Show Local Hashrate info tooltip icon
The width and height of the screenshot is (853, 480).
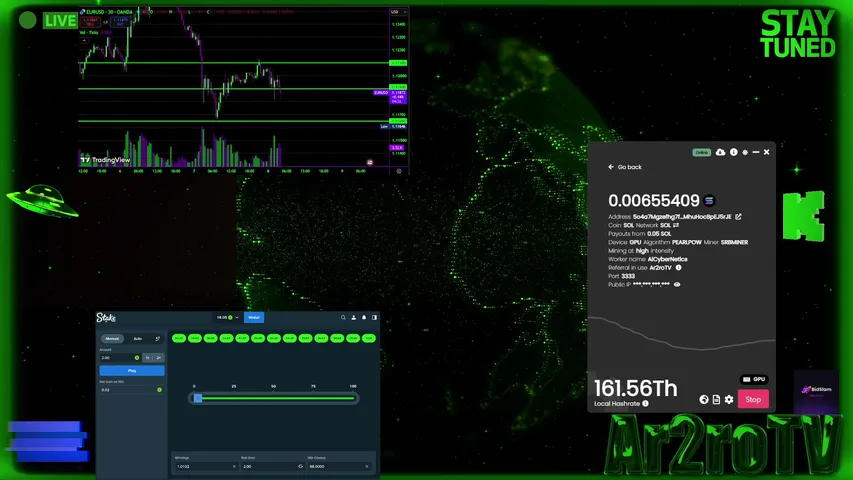645,403
